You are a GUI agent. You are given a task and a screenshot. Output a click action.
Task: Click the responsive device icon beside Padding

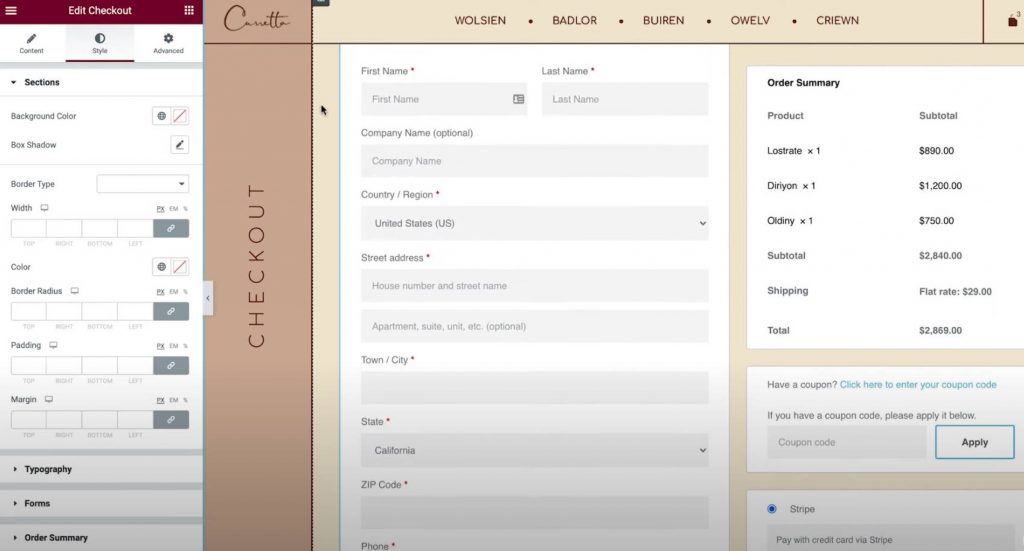(53, 345)
